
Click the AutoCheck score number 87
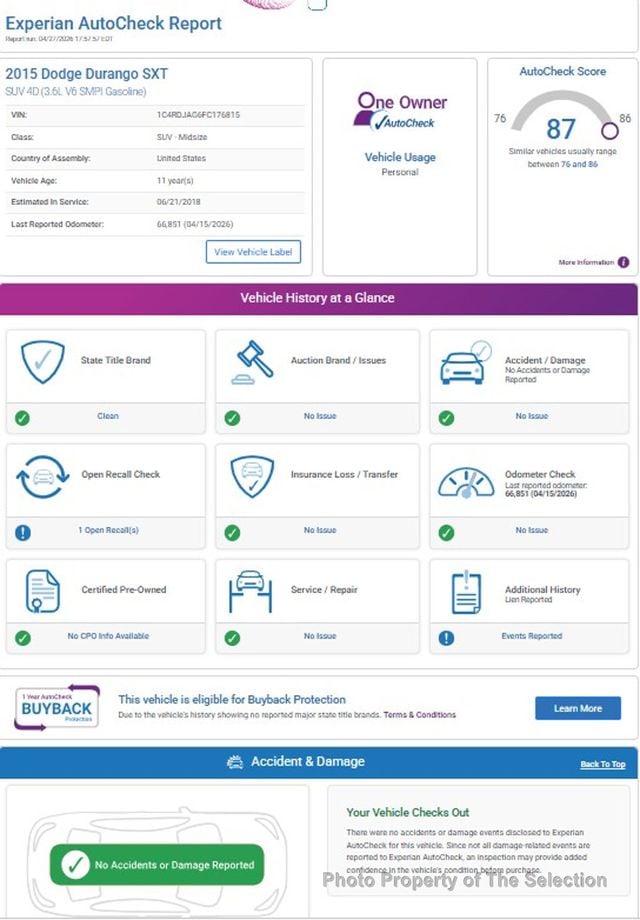coord(561,129)
